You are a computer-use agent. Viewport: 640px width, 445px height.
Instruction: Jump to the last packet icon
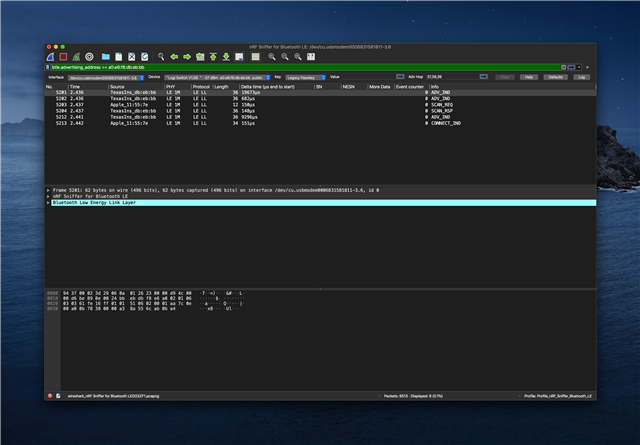pos(226,57)
